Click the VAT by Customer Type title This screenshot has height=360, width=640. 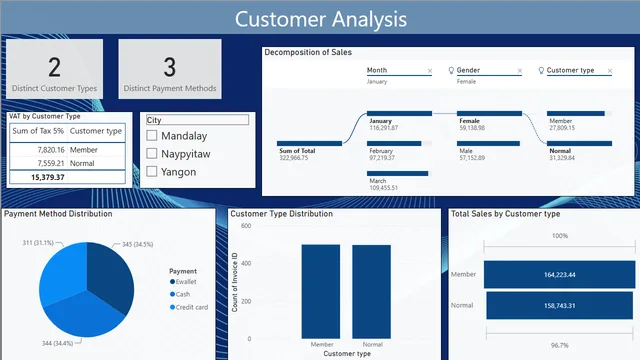pyautogui.click(x=44, y=116)
